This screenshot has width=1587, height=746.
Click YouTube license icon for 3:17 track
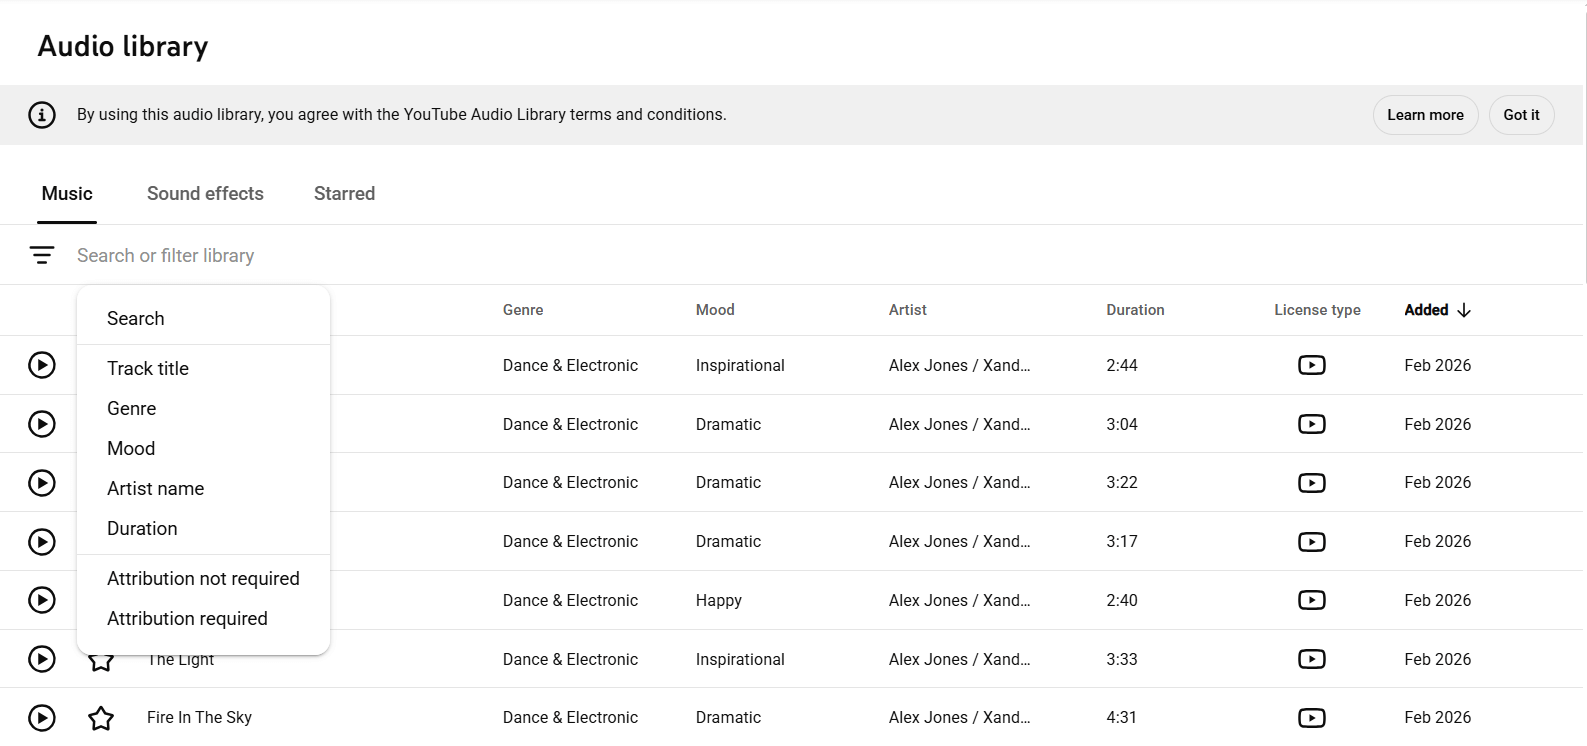pos(1312,542)
